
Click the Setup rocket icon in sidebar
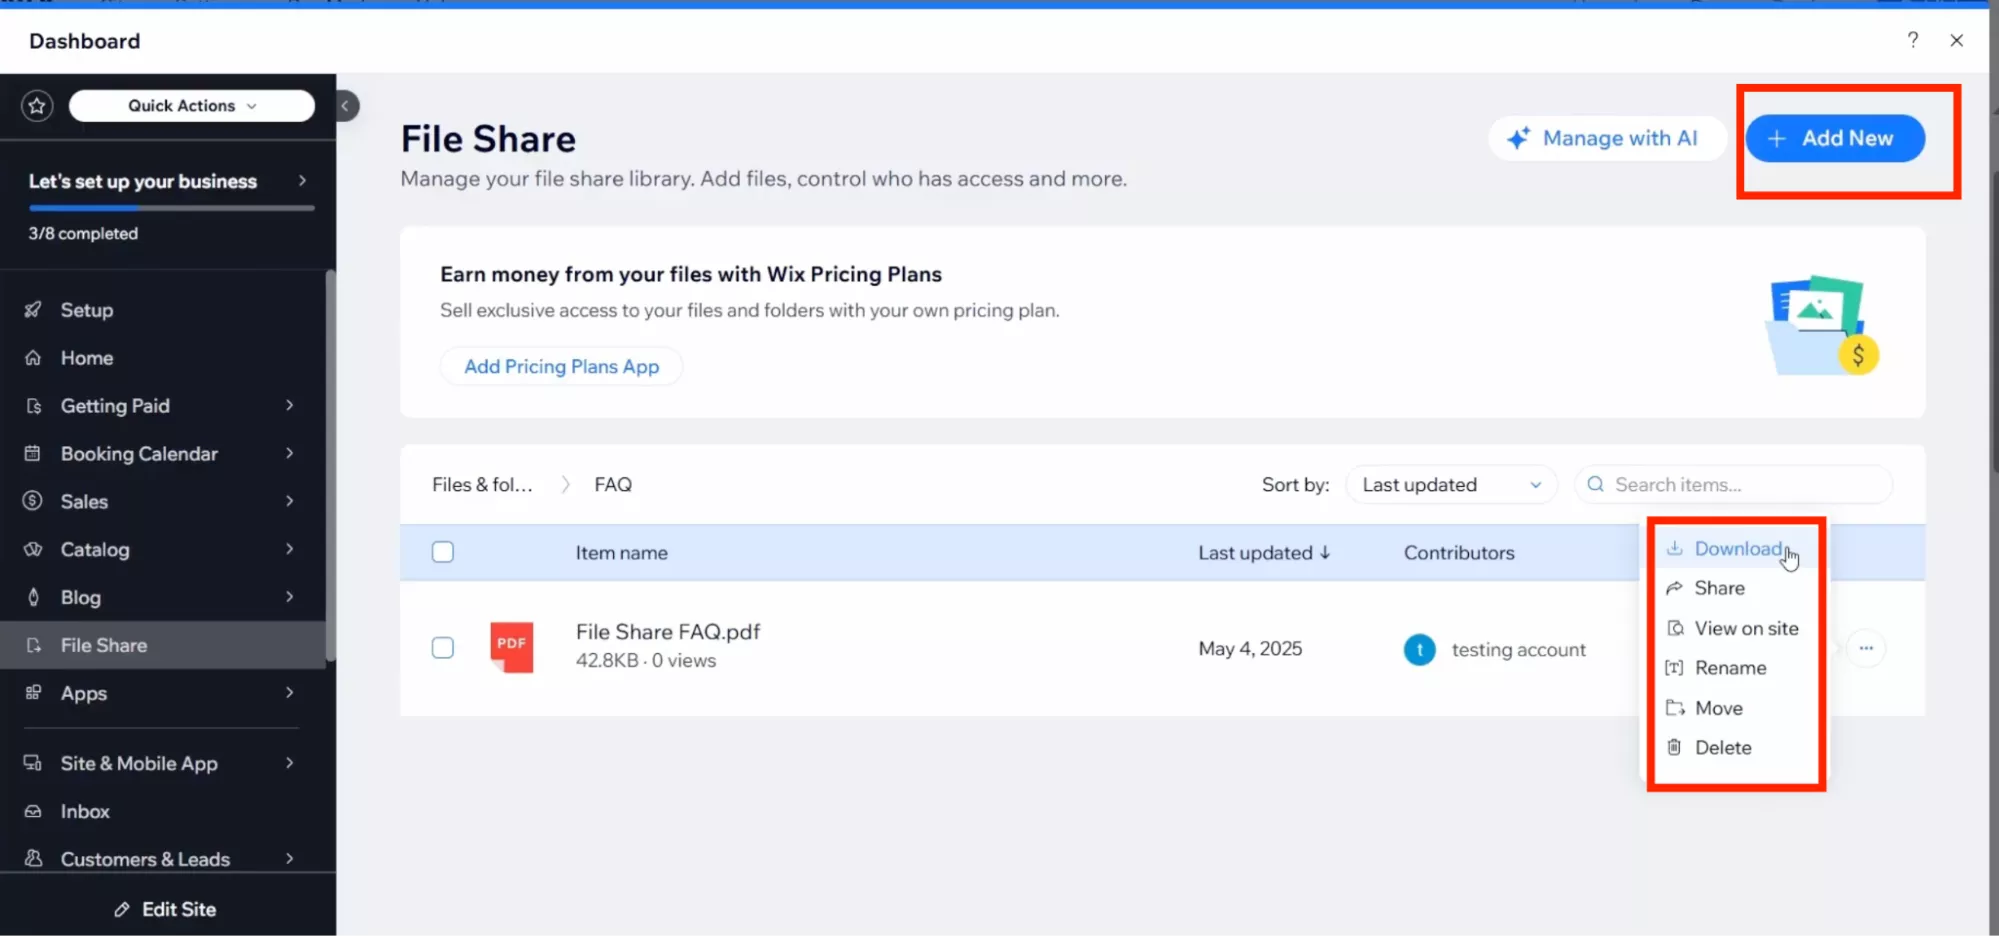(33, 310)
